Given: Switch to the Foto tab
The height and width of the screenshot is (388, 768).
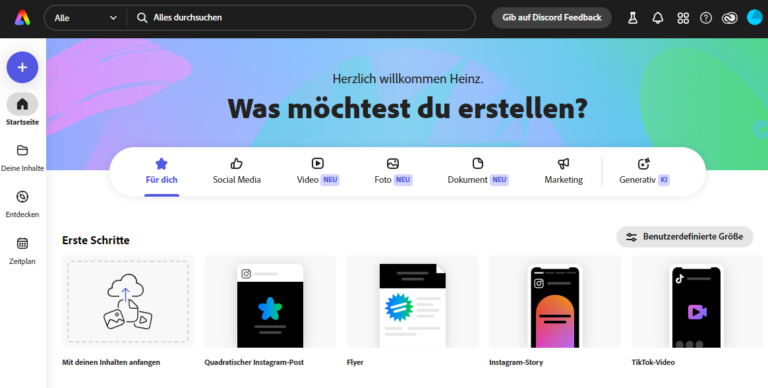Looking at the screenshot, I should point(393,171).
